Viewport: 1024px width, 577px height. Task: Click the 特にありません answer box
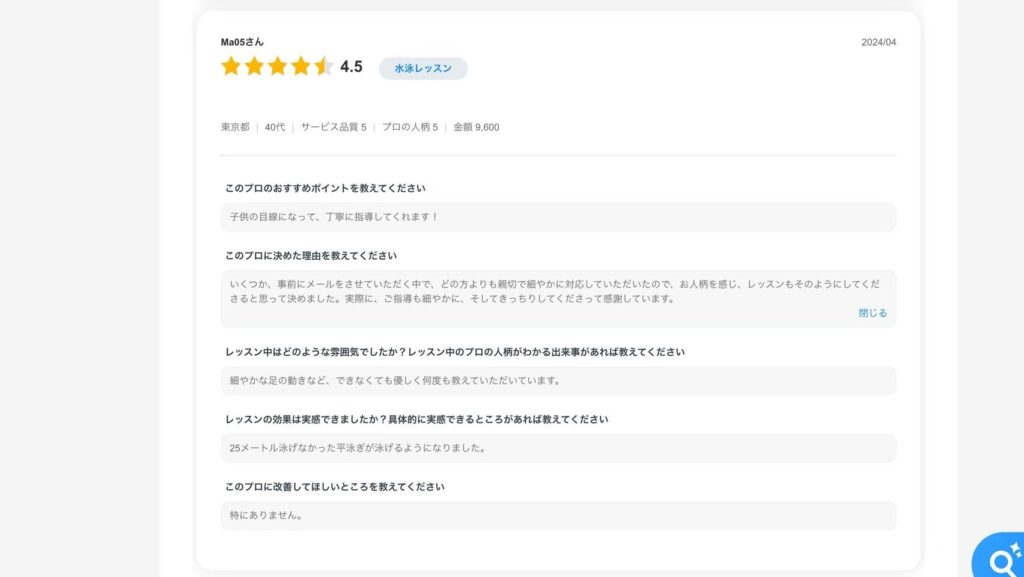[558, 515]
